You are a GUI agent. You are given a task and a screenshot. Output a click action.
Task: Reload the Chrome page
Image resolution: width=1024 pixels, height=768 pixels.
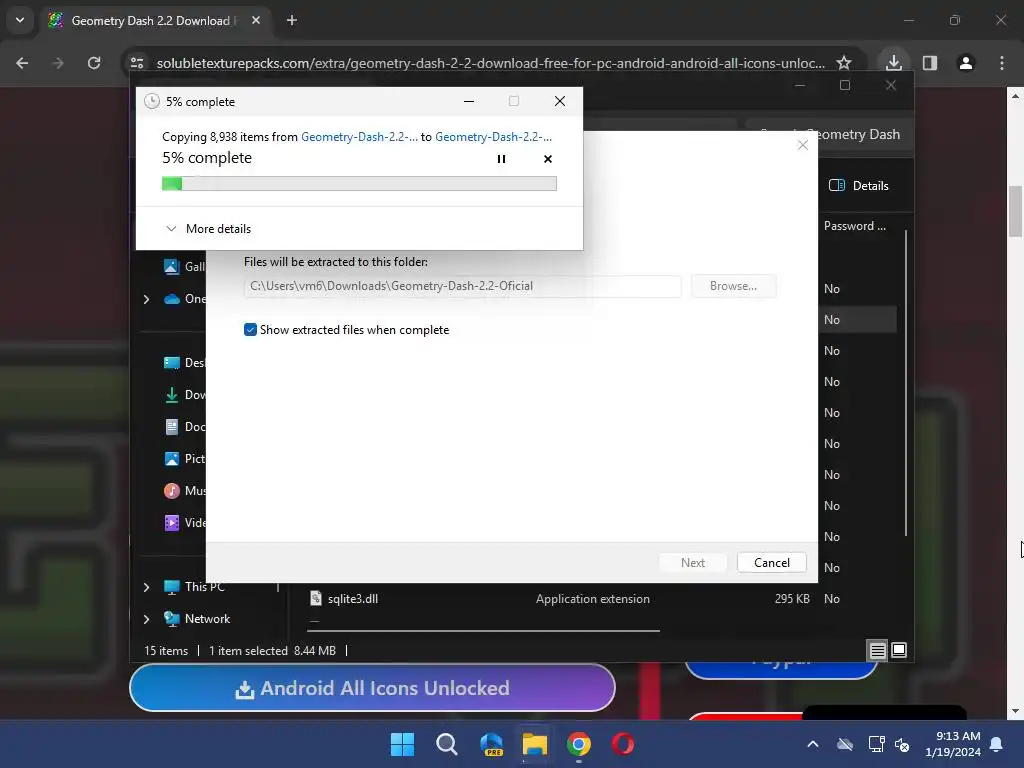pyautogui.click(x=94, y=63)
